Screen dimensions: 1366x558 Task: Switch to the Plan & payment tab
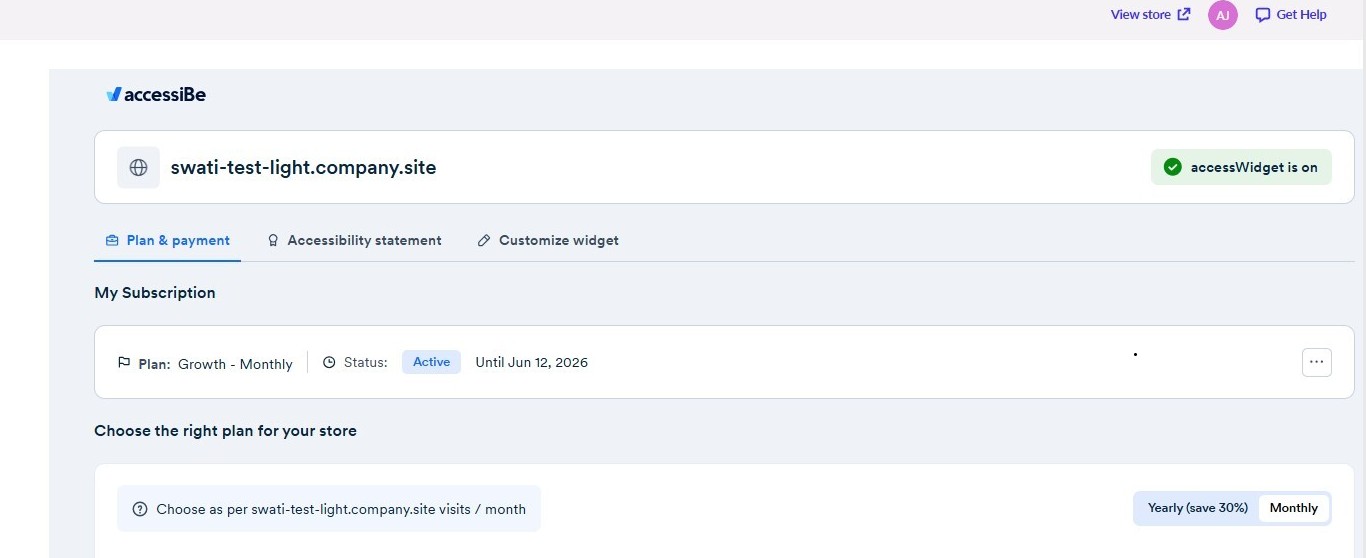click(x=168, y=241)
